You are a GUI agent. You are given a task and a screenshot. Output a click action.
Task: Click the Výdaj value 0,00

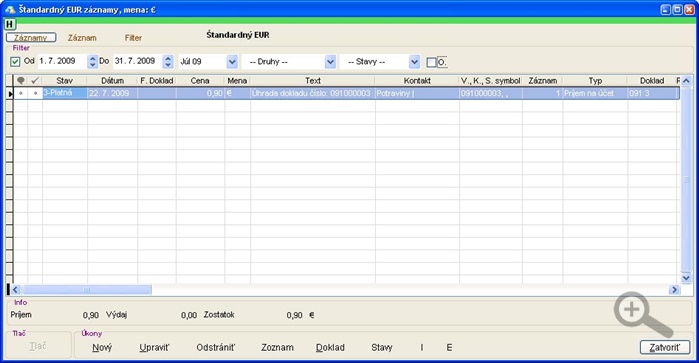click(x=189, y=315)
